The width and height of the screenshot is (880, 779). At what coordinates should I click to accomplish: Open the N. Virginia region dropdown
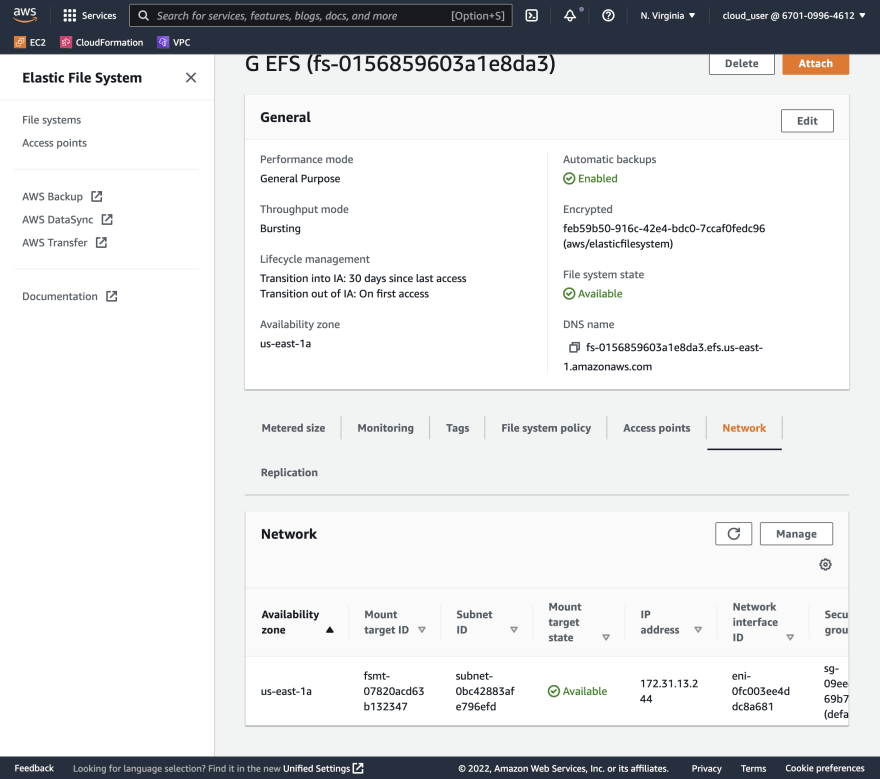[667, 16]
